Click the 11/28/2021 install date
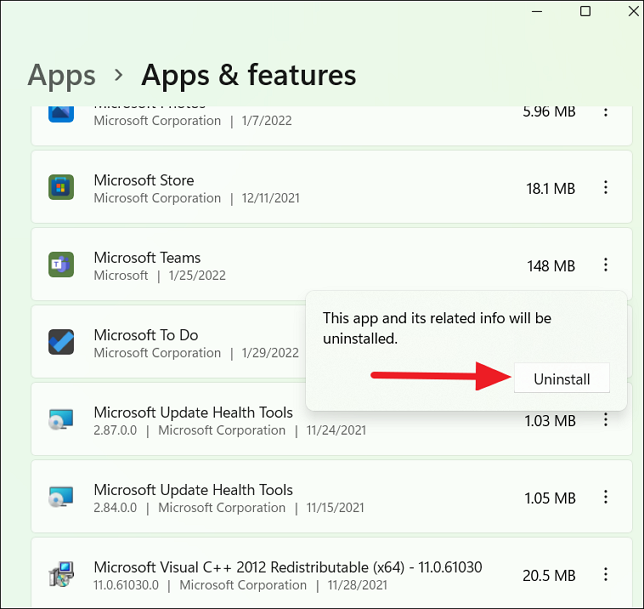644x609 pixels. pos(357,585)
